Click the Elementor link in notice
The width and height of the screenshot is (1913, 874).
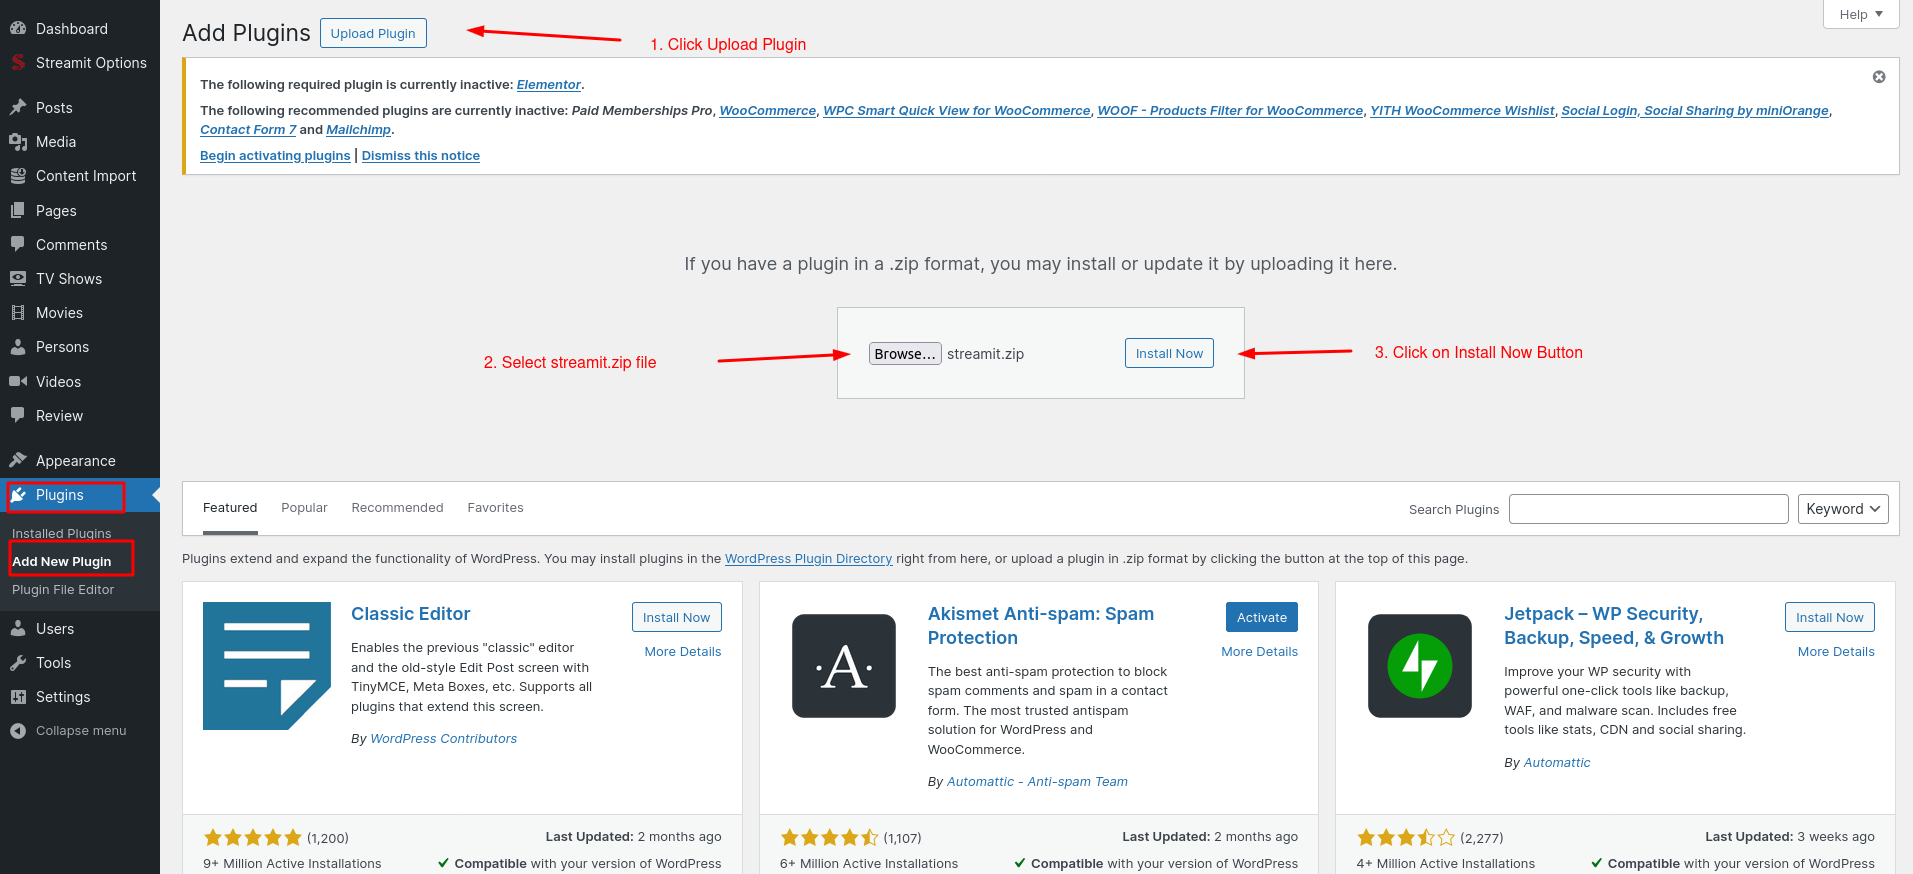click(549, 85)
